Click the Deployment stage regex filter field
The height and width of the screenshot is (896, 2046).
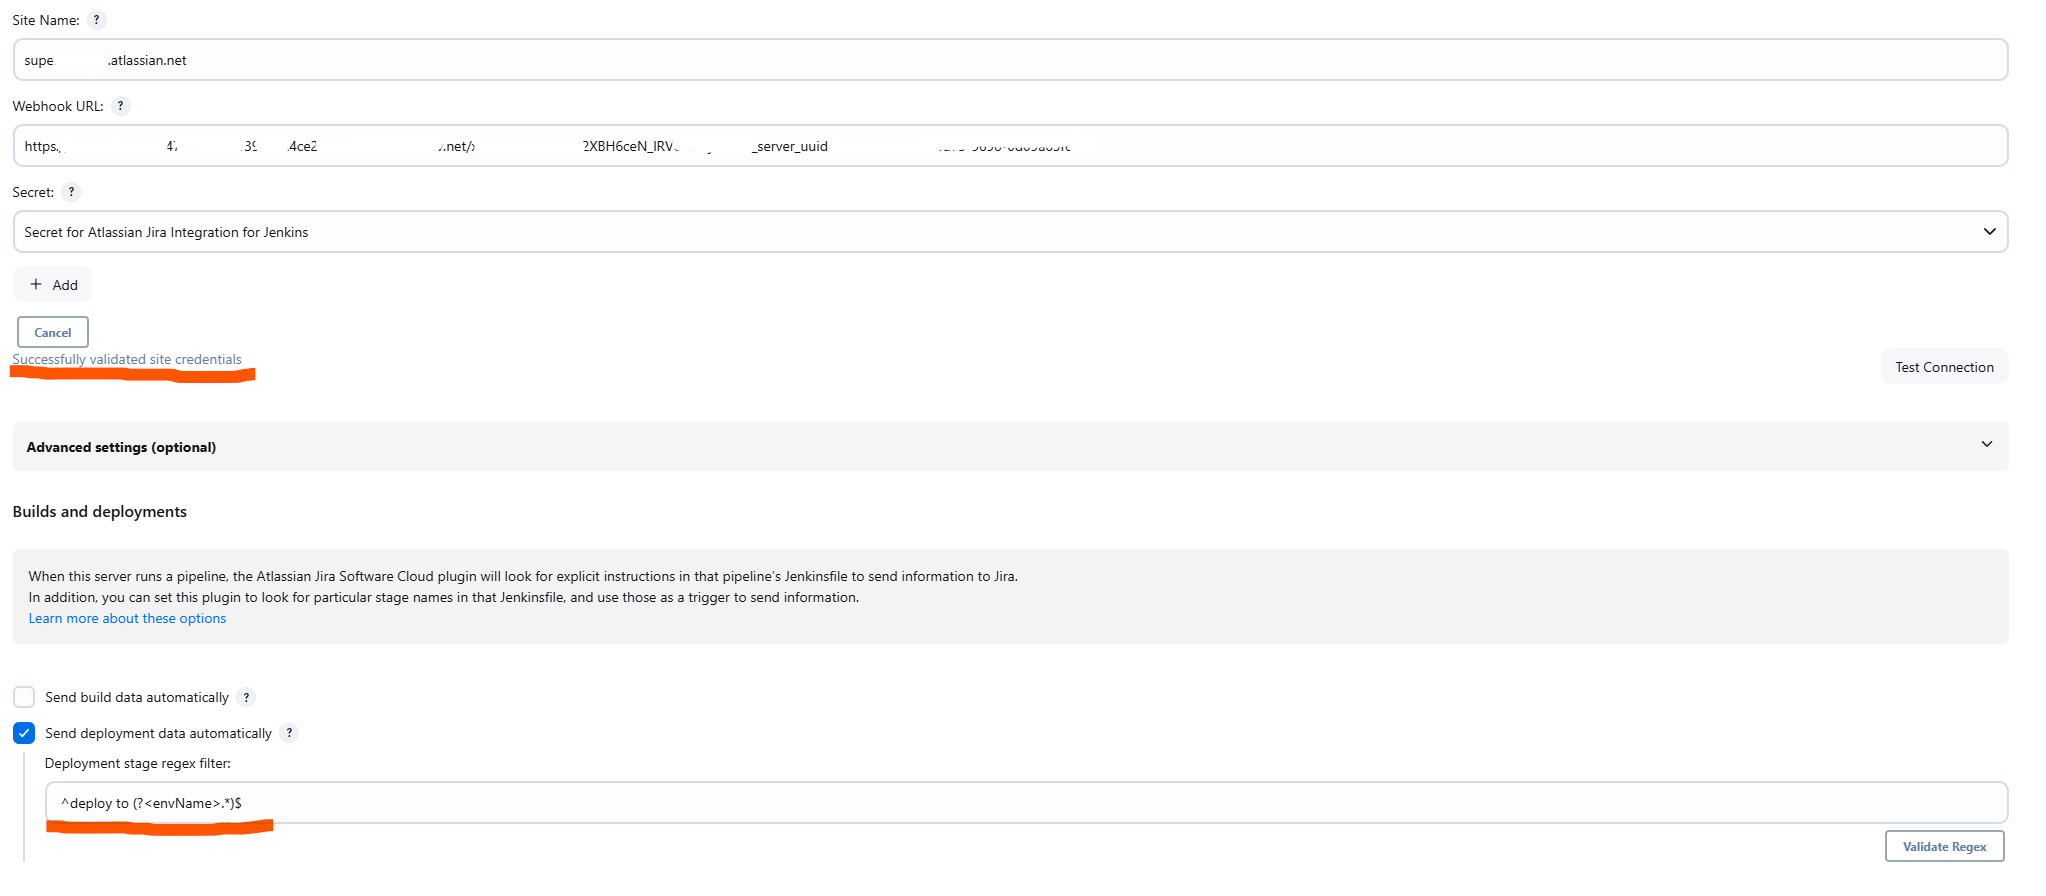(x=1026, y=803)
